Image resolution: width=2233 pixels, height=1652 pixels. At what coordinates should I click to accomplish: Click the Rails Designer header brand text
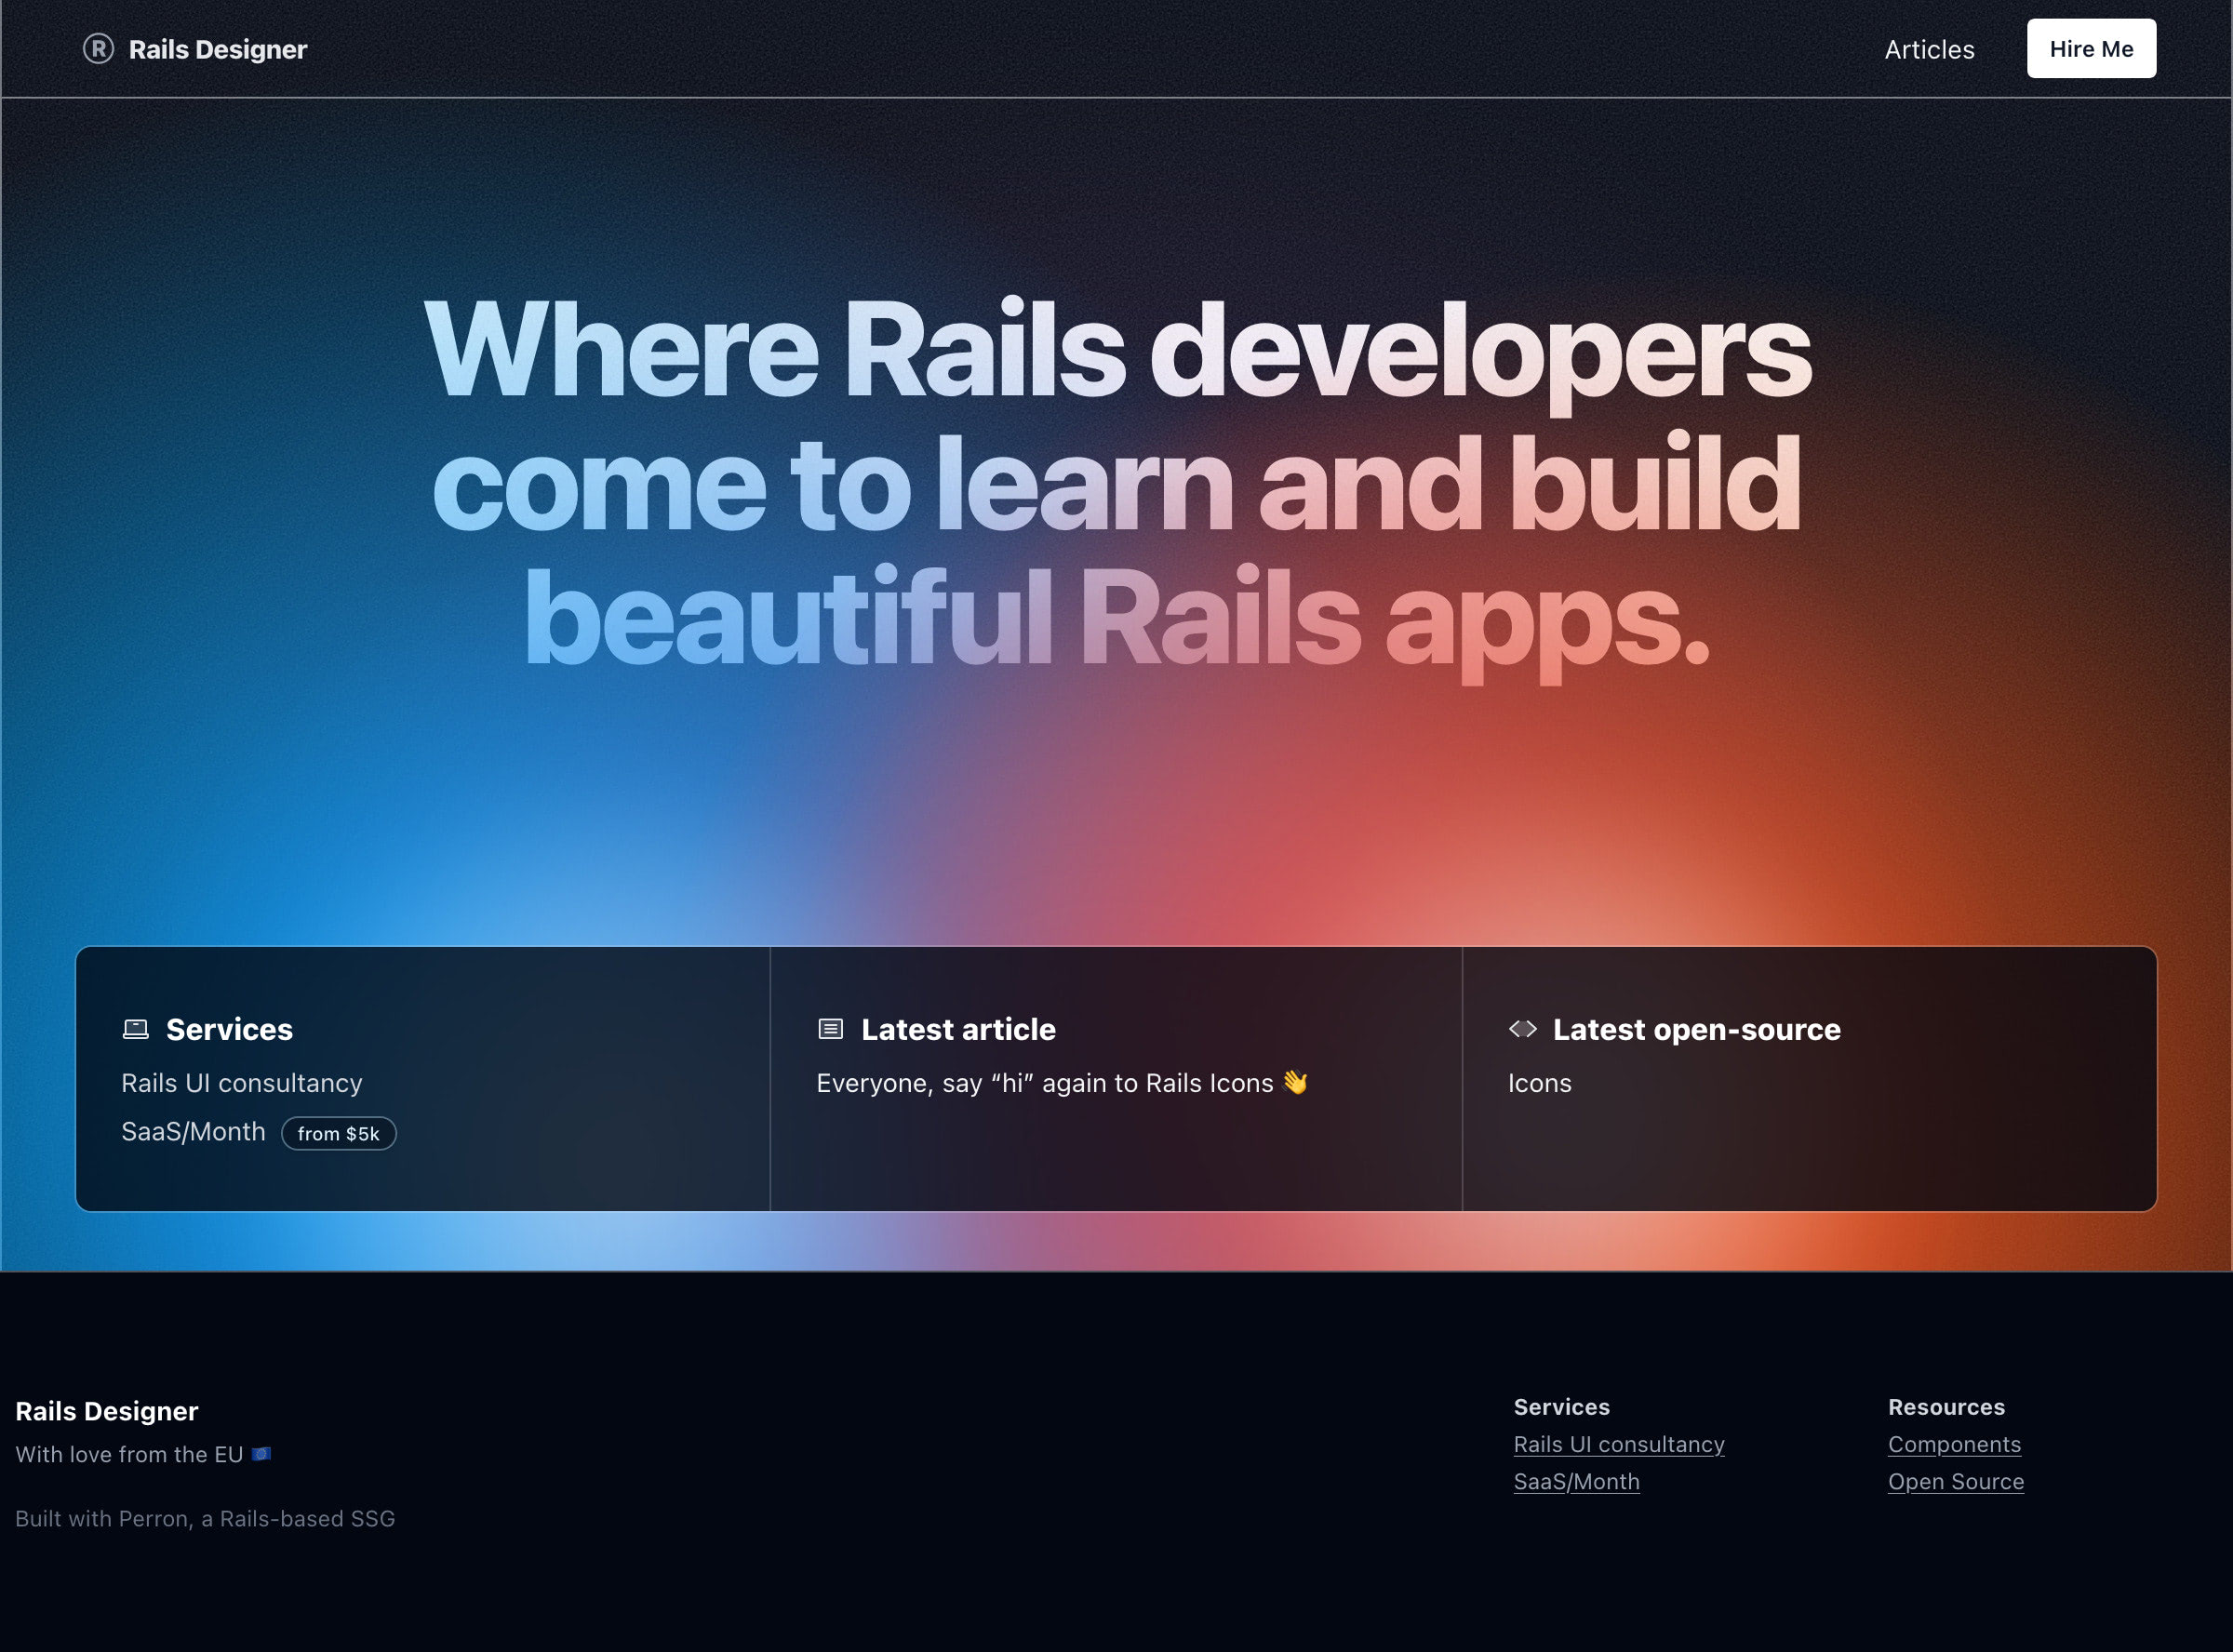click(x=217, y=49)
